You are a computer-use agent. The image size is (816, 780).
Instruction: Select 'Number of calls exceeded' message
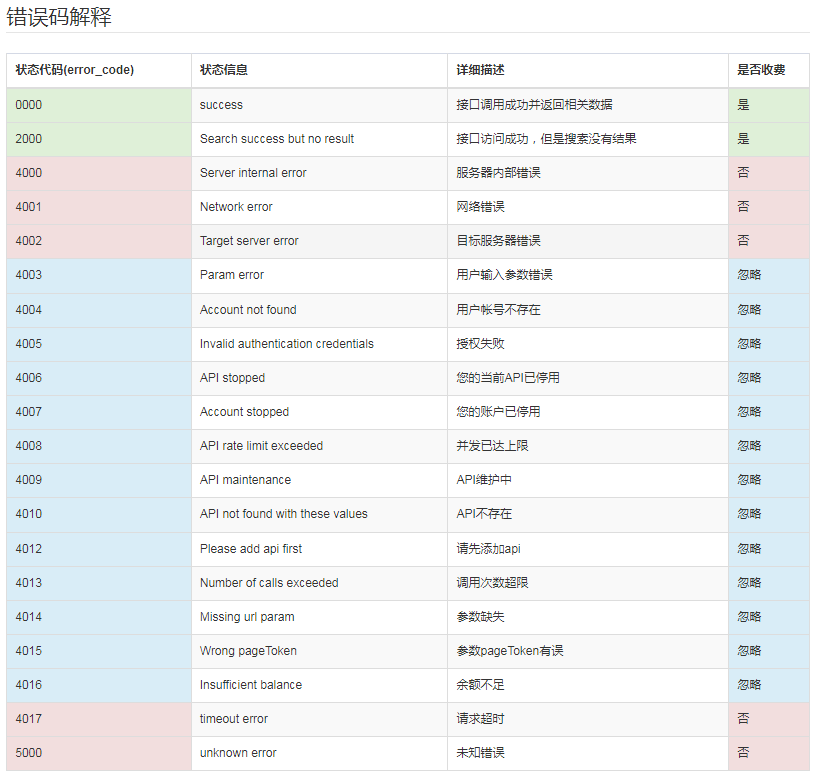tap(269, 583)
